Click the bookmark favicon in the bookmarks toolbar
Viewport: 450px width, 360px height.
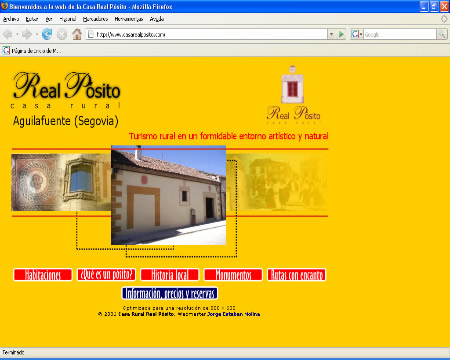6,51
